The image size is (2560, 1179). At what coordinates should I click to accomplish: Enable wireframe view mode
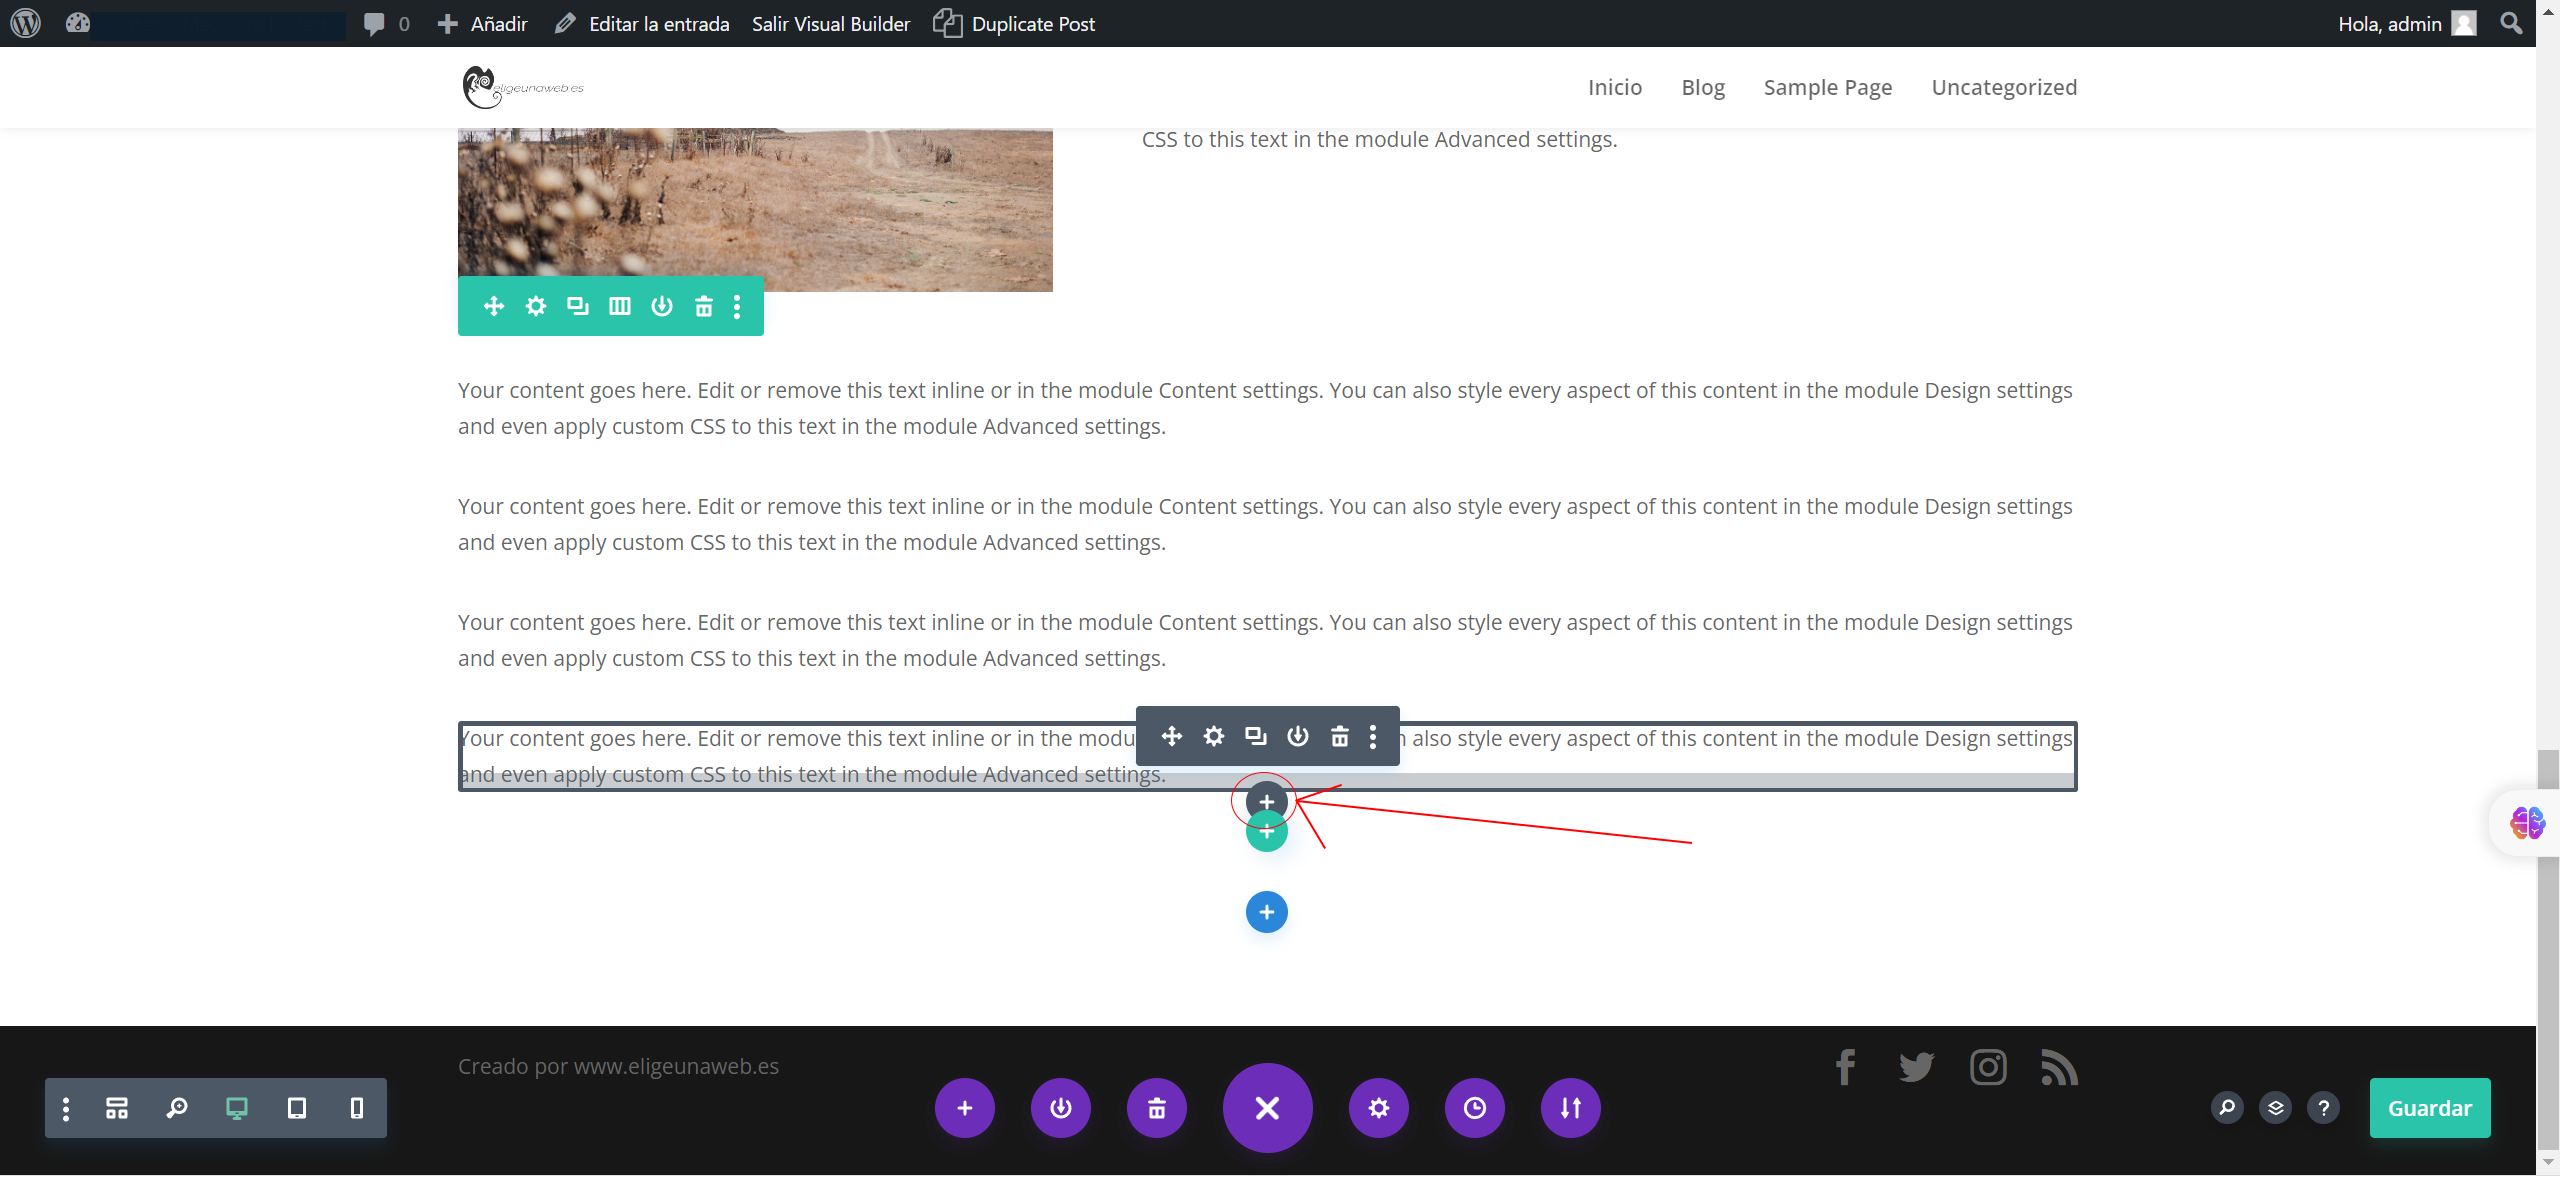tap(117, 1108)
